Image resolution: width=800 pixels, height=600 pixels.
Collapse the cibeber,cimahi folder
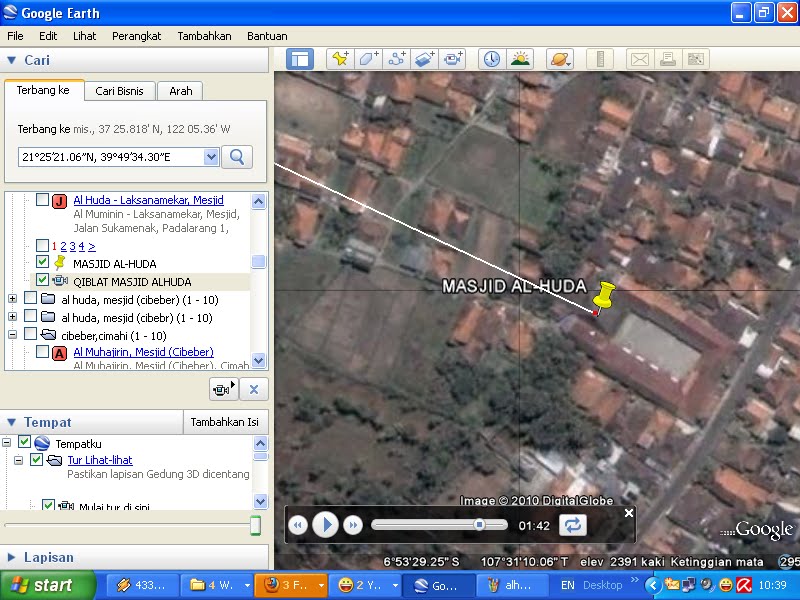[12, 335]
